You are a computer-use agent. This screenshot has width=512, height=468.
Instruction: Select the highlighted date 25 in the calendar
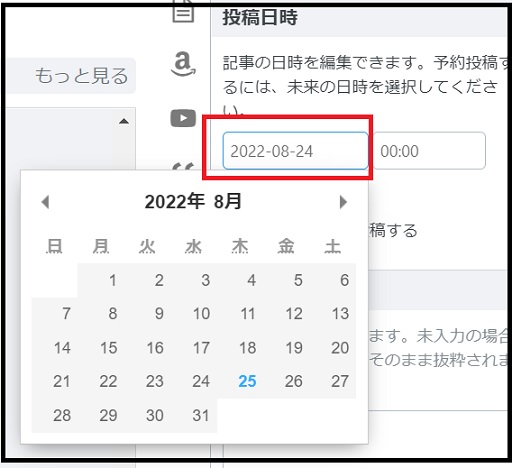[x=240, y=382]
